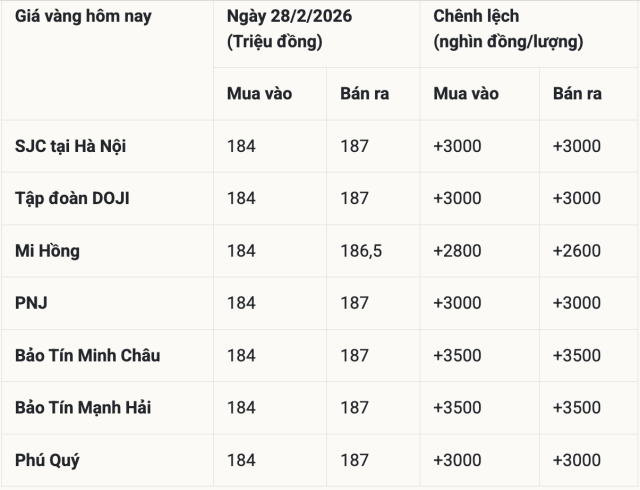Click "Mua vào" subheader under Chênh lệch
This screenshot has width=640, height=490.
tap(466, 94)
